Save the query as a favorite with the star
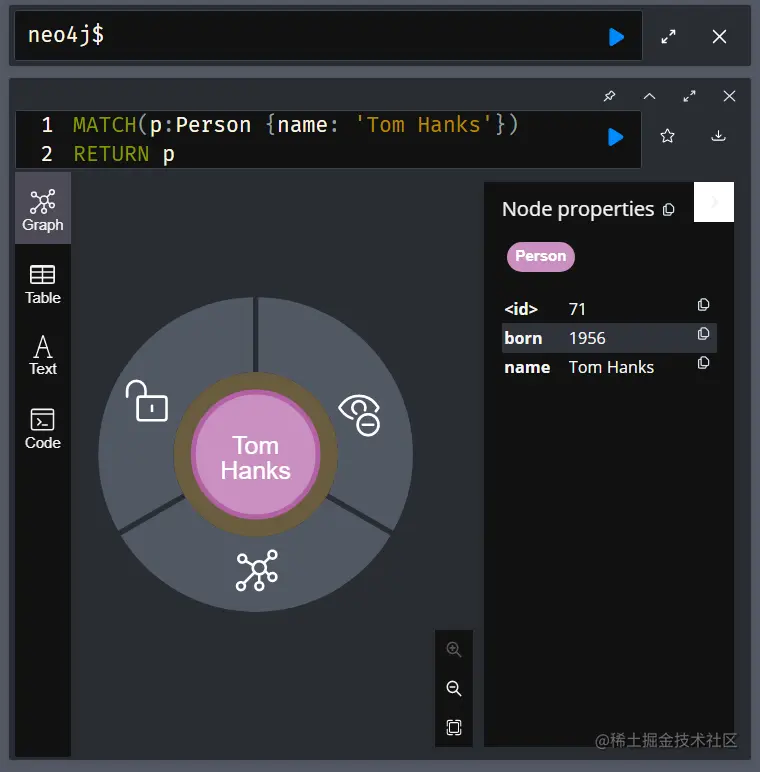 667,135
